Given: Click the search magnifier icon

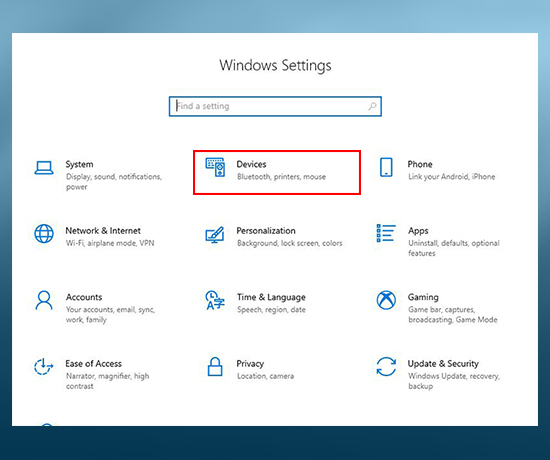Looking at the screenshot, I should [372, 106].
